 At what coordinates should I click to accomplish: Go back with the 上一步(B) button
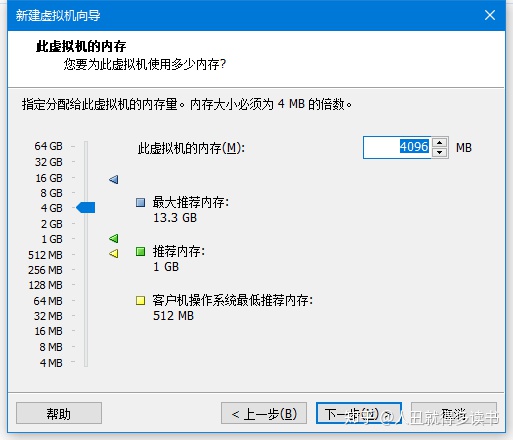coord(264,413)
